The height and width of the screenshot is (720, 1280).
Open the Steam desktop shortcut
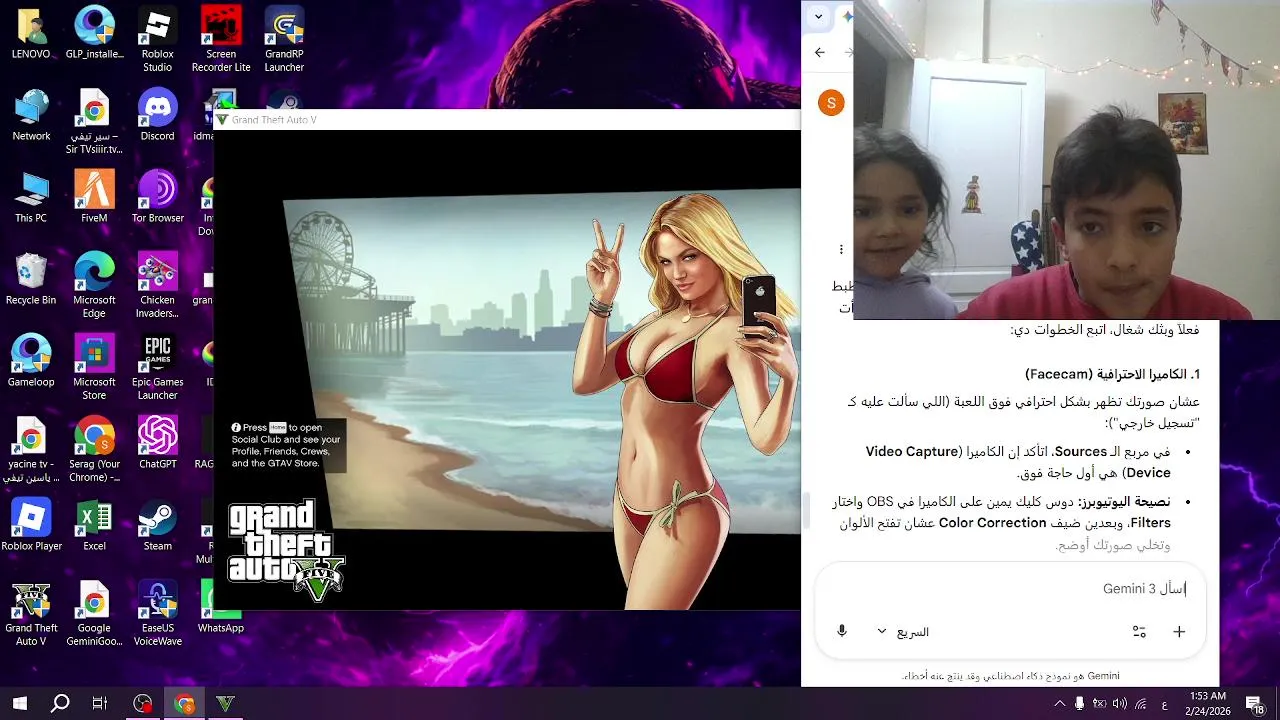pyautogui.click(x=157, y=526)
